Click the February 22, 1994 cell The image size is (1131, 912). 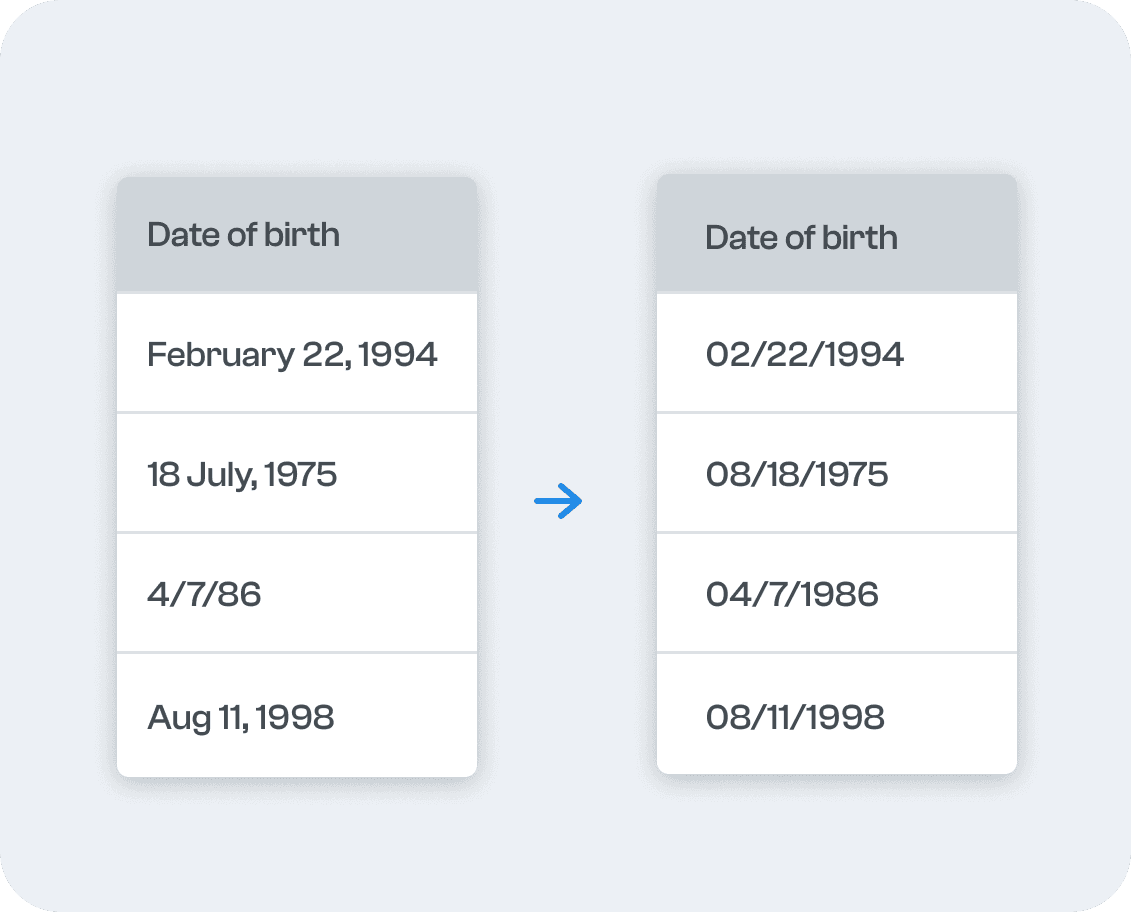(x=296, y=354)
